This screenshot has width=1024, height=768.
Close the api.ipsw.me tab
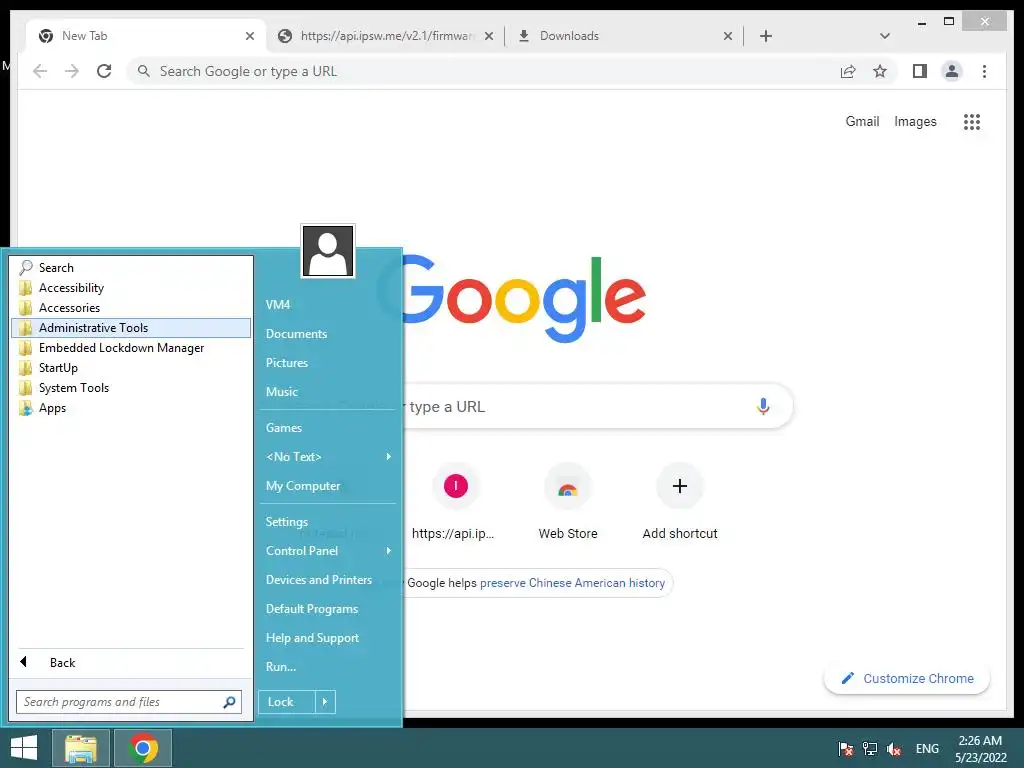tap(488, 36)
